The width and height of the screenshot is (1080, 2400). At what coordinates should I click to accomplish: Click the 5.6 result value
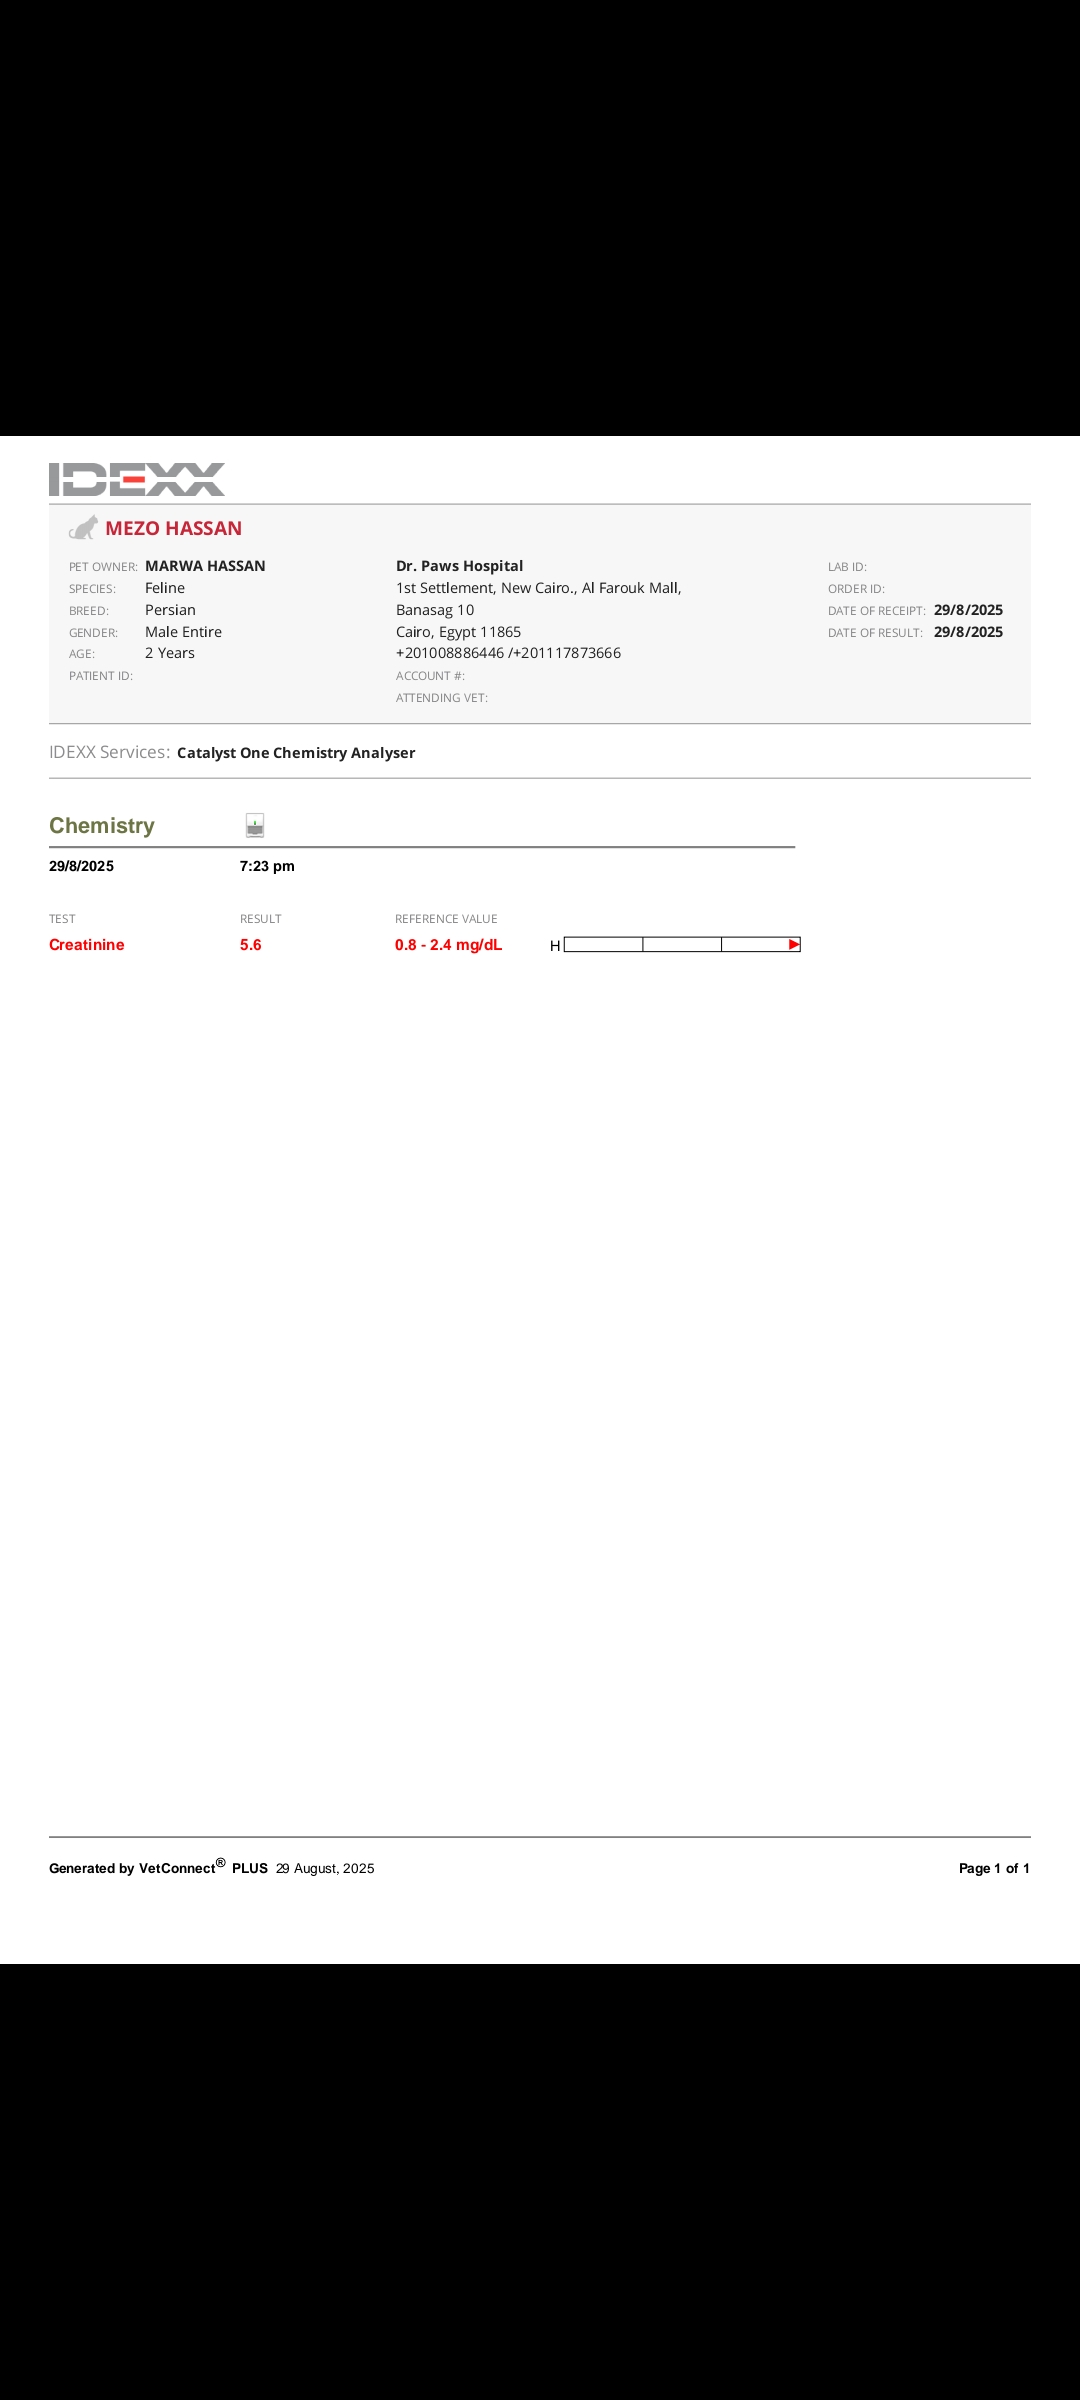coord(251,945)
